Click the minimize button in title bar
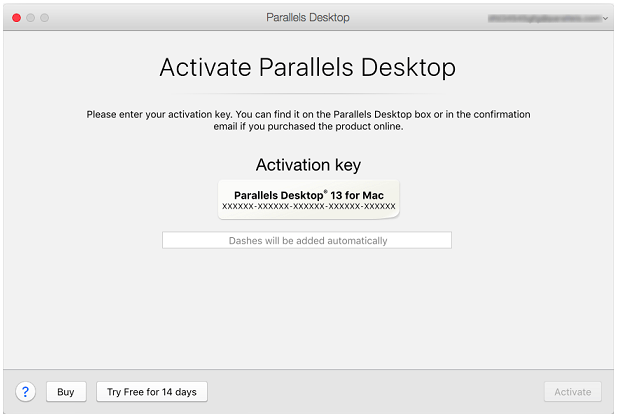 pos(31,18)
